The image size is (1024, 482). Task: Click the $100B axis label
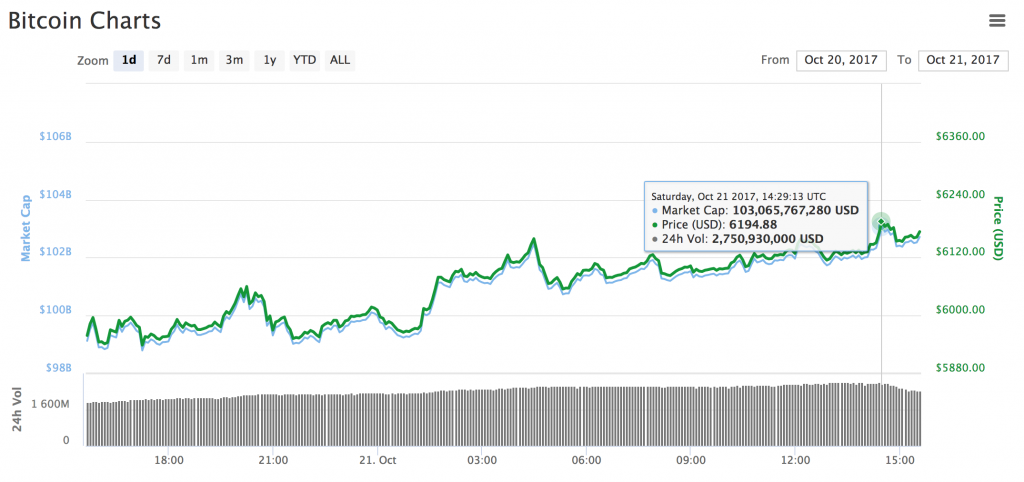point(56,310)
